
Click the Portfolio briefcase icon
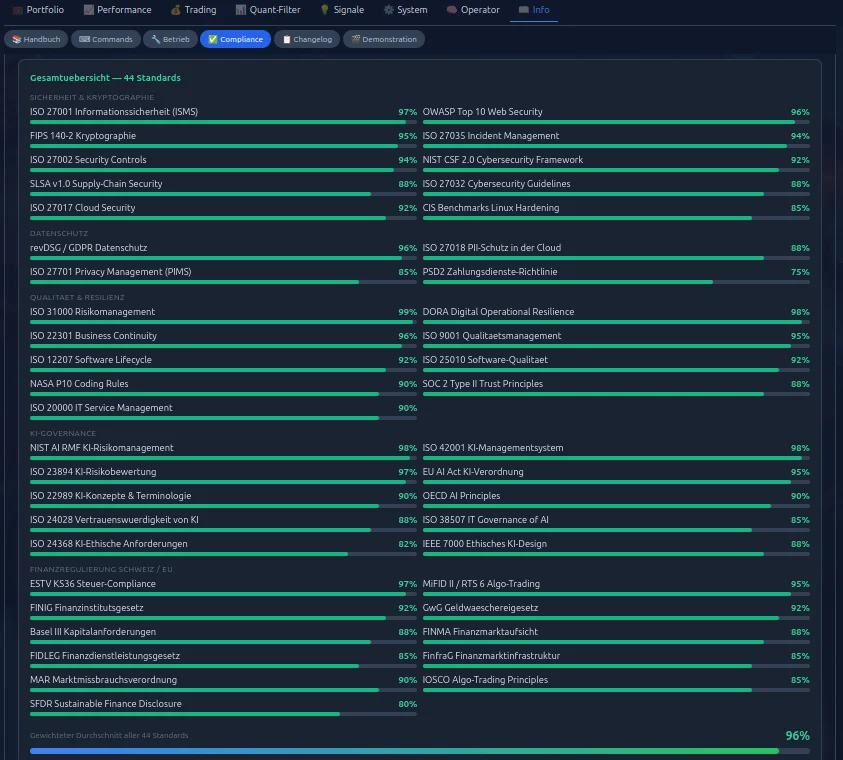(18, 10)
